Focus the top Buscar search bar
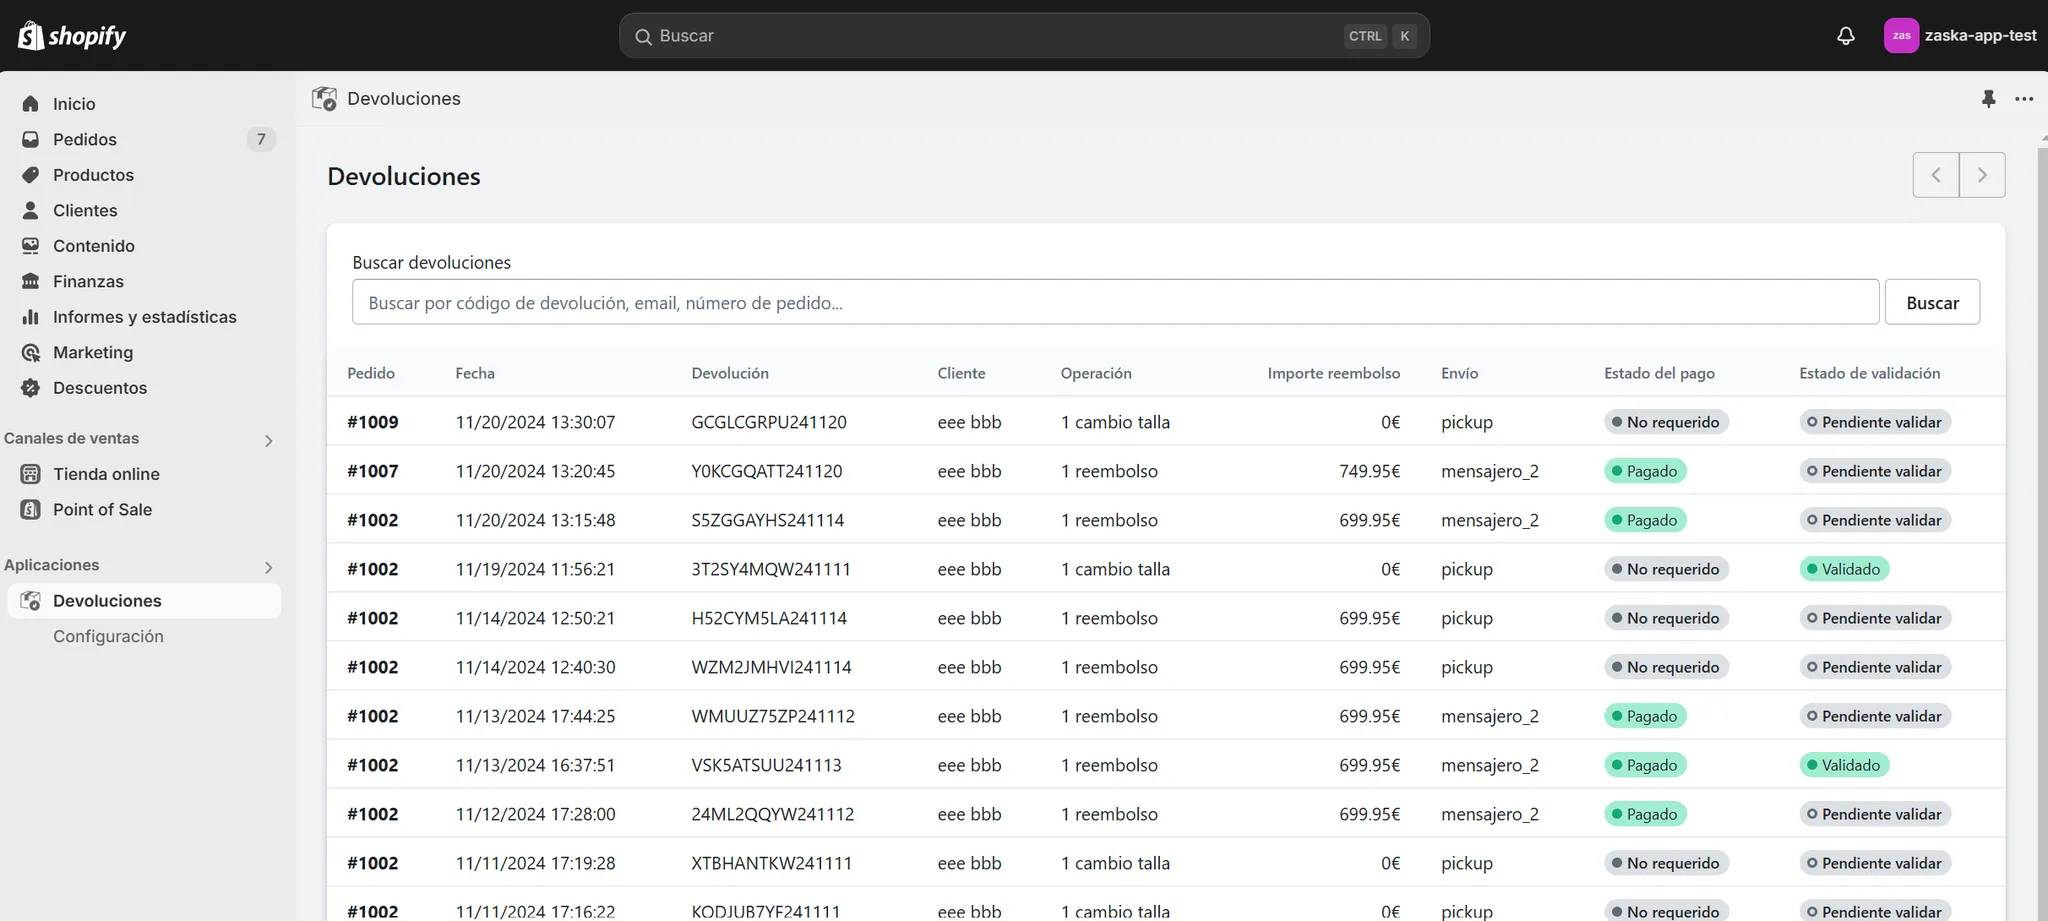This screenshot has width=2048, height=921. (x=1024, y=36)
